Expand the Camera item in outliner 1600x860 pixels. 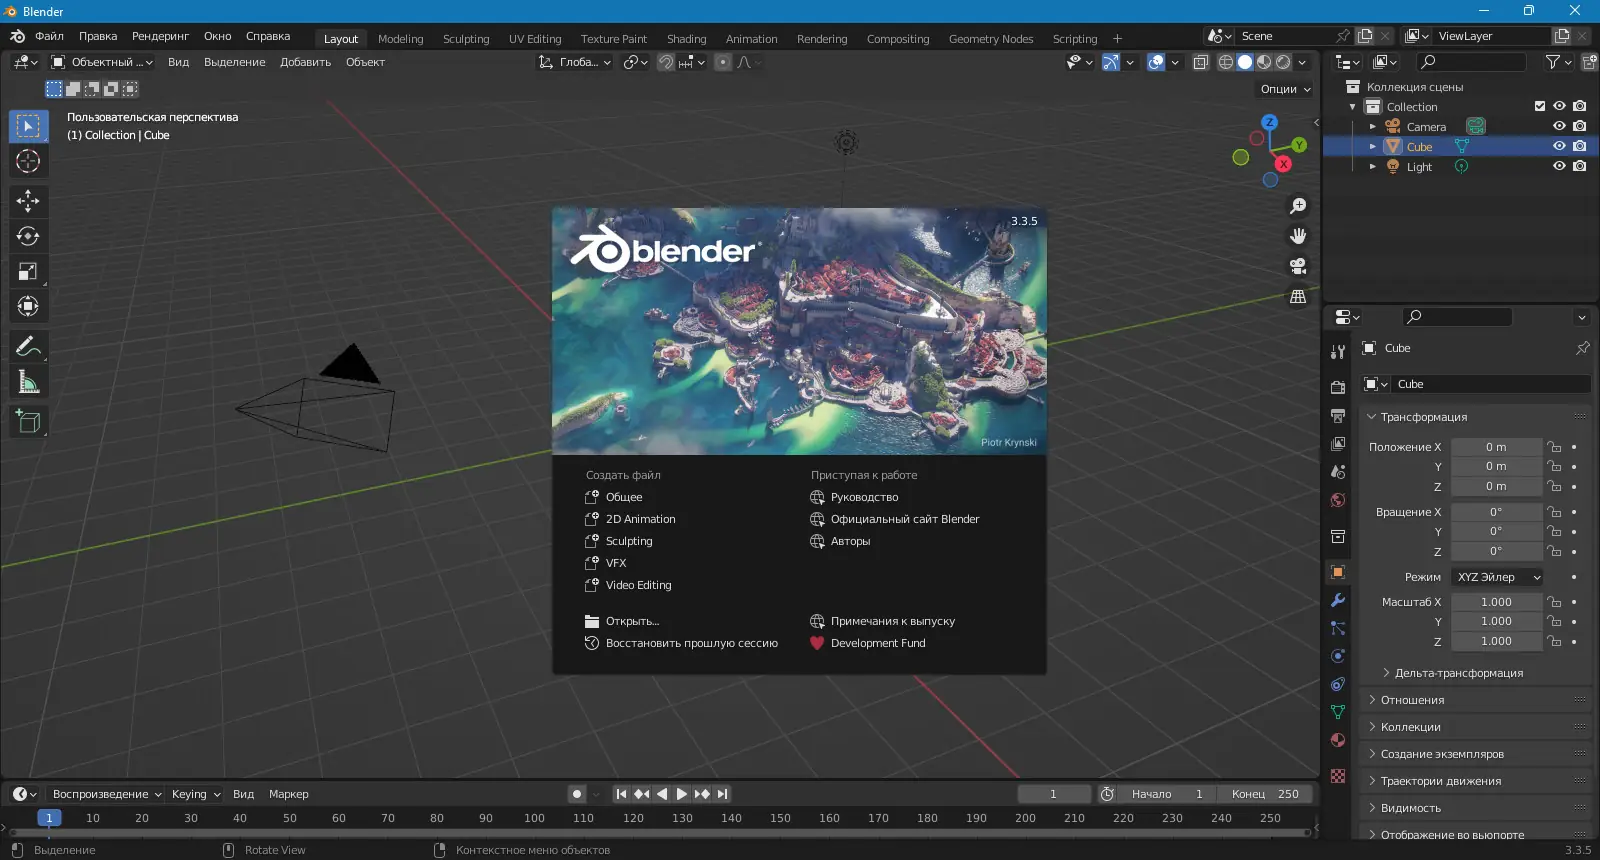click(x=1372, y=127)
